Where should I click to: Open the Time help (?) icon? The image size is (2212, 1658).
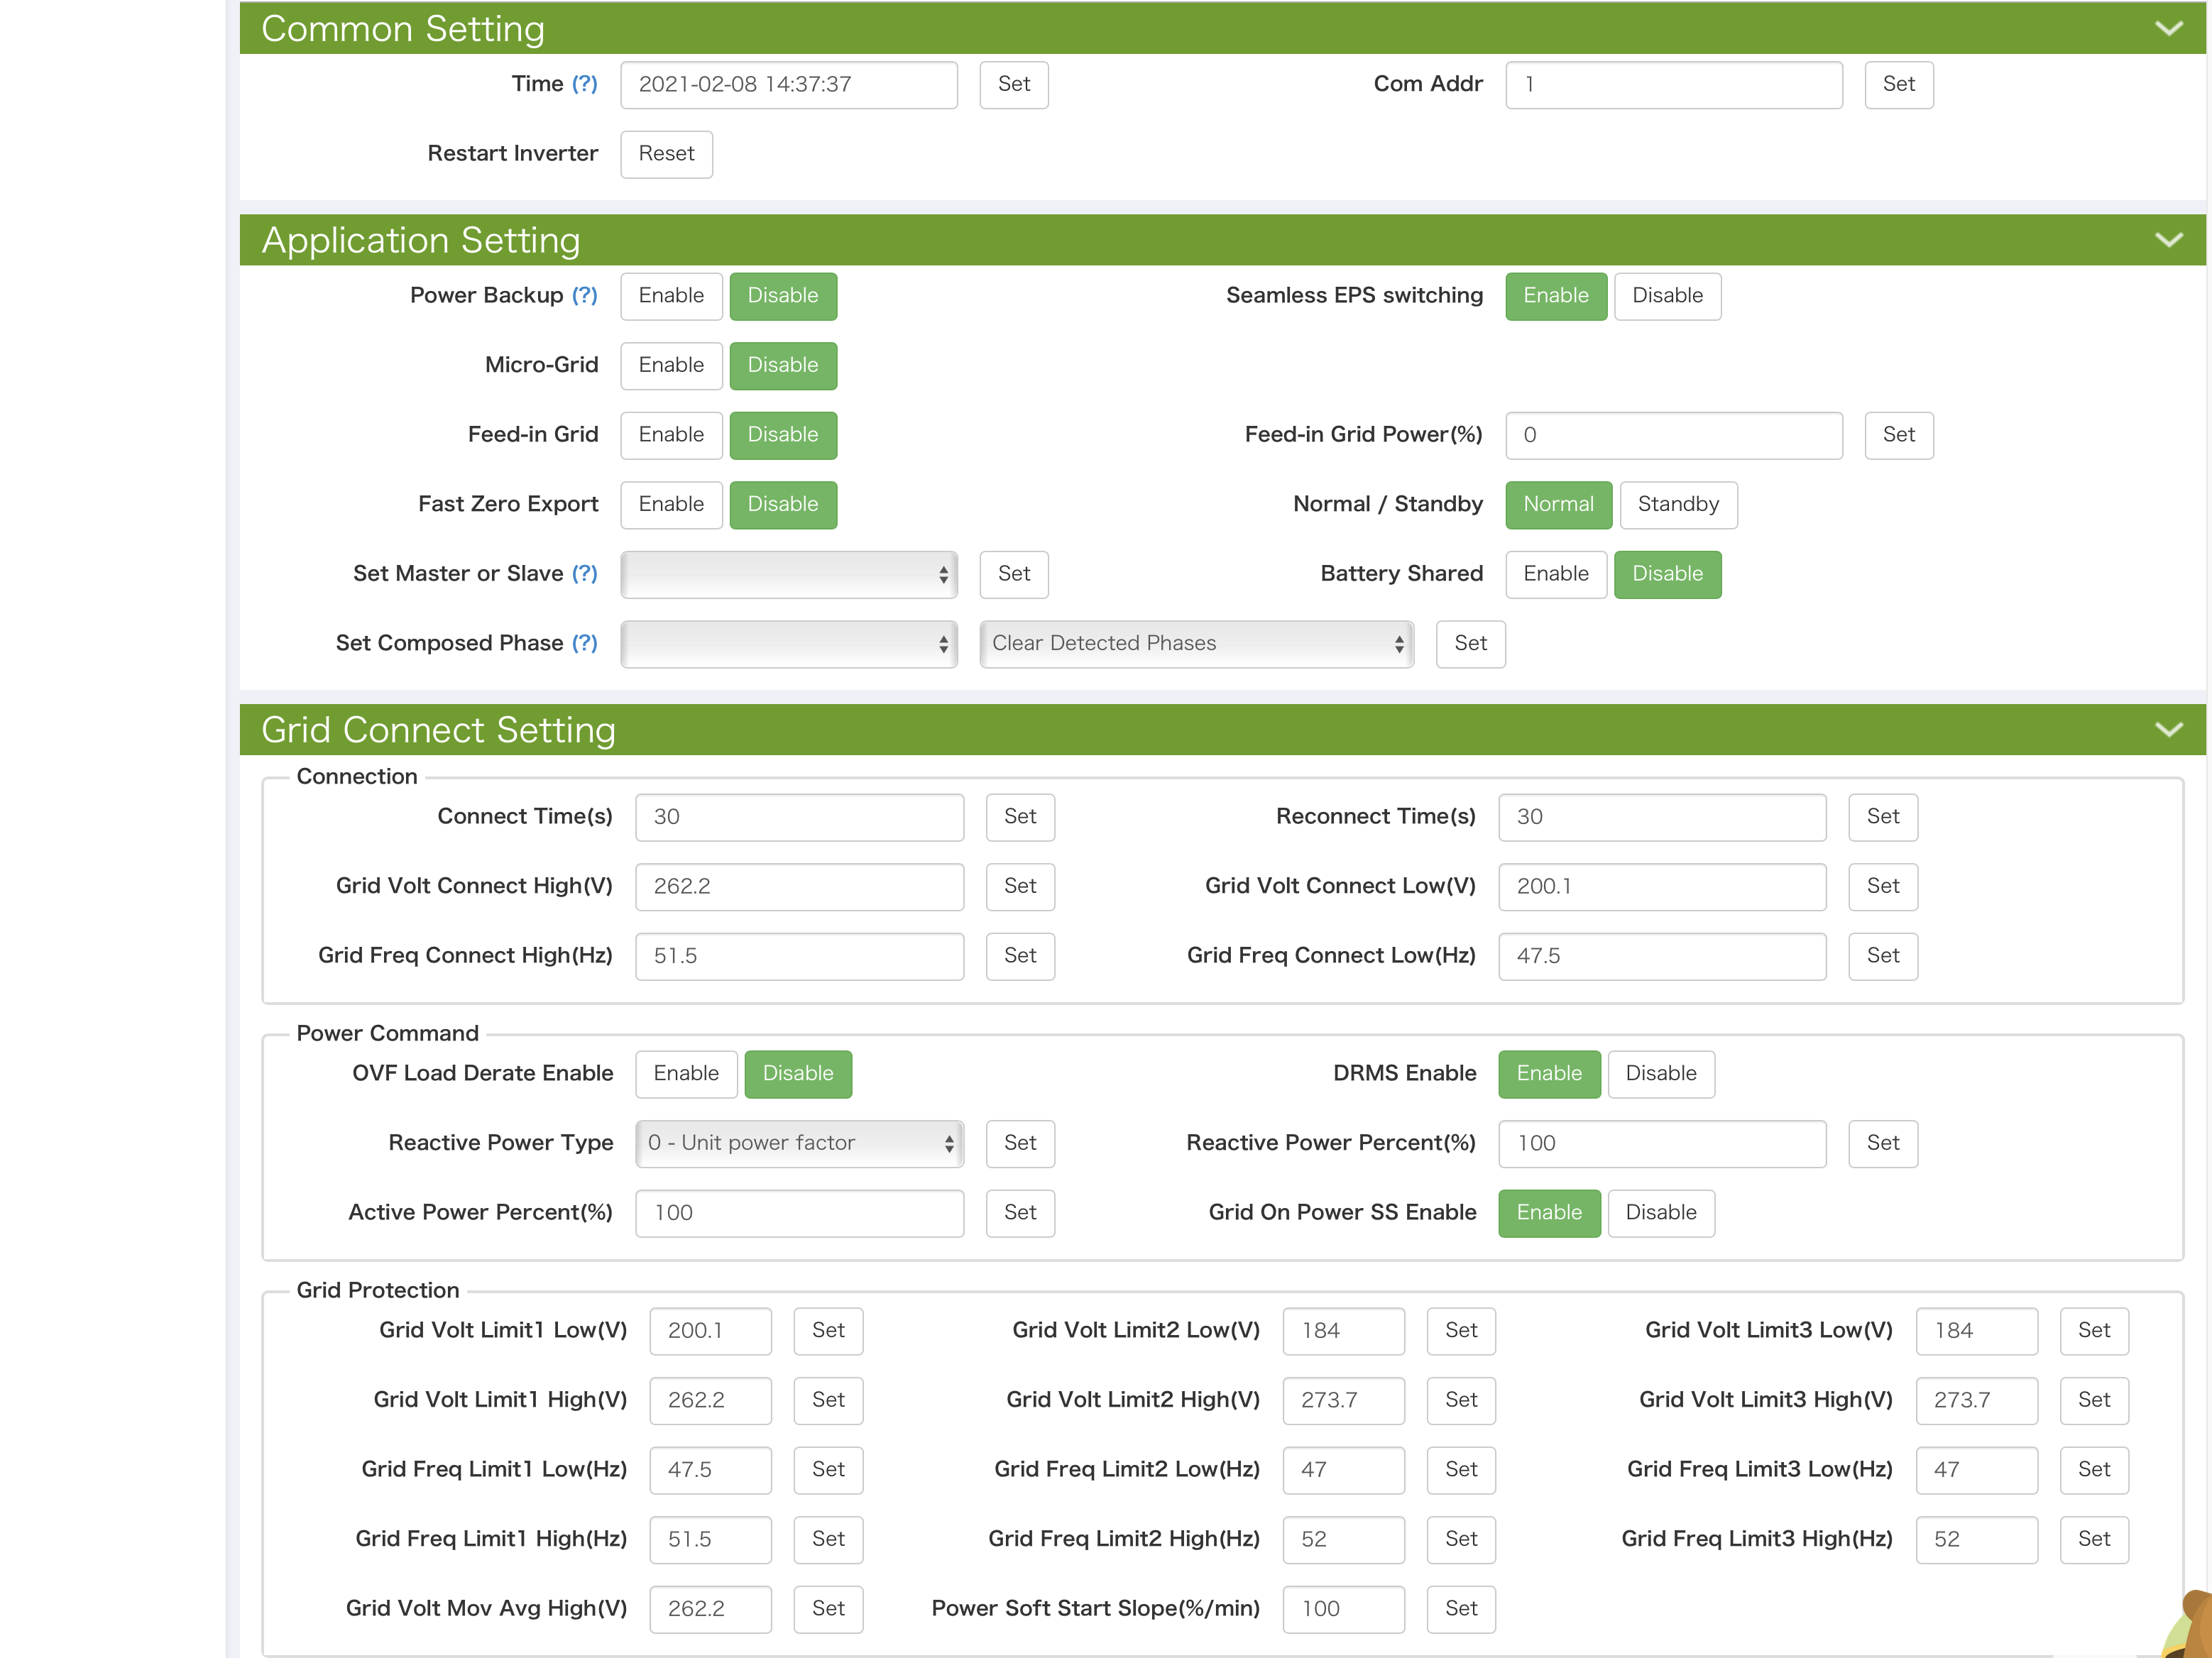[x=585, y=84]
